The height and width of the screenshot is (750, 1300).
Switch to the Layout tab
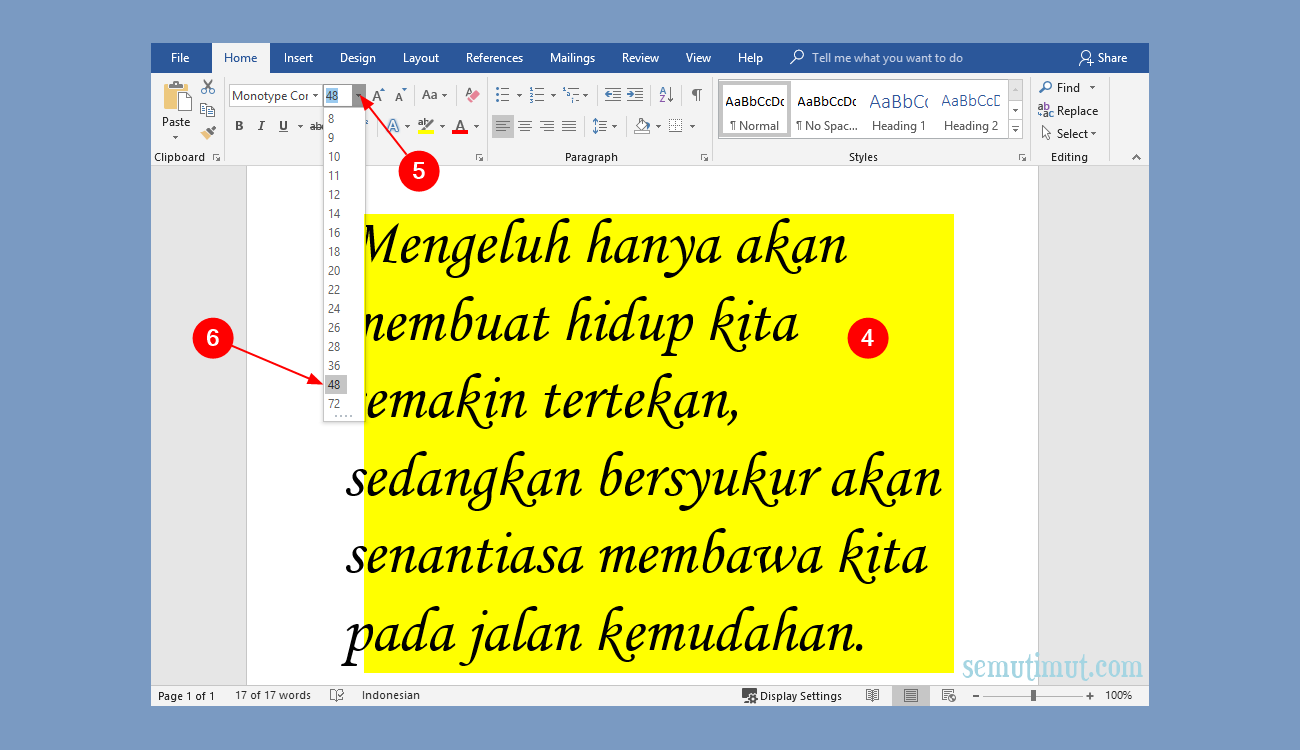pyautogui.click(x=421, y=58)
